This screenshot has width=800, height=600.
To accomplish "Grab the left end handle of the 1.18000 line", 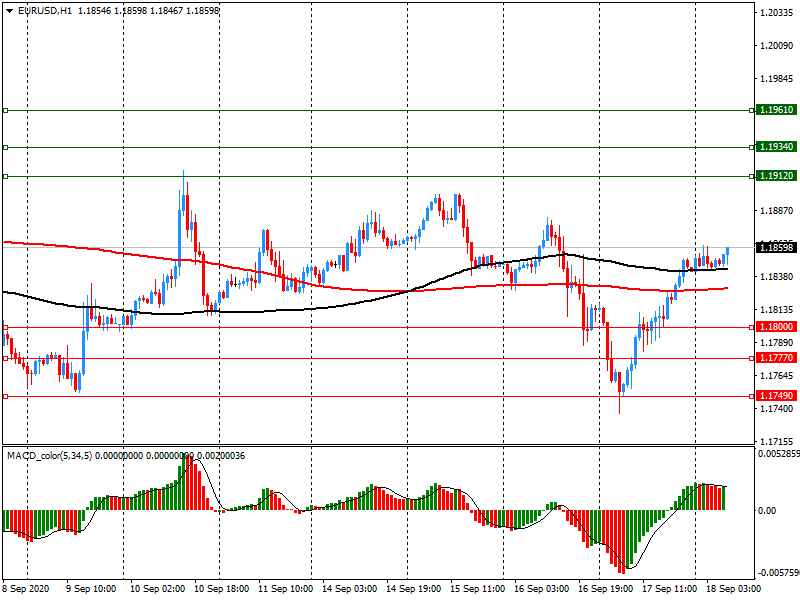I will click(6, 328).
